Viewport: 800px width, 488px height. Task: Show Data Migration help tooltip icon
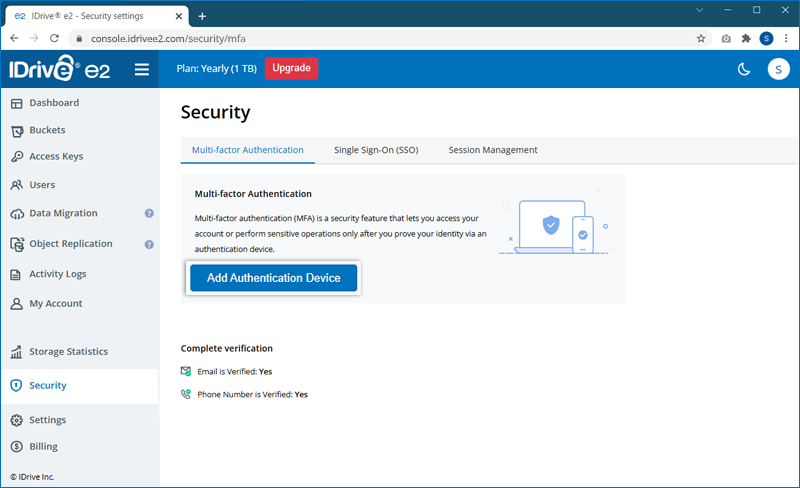click(x=149, y=214)
